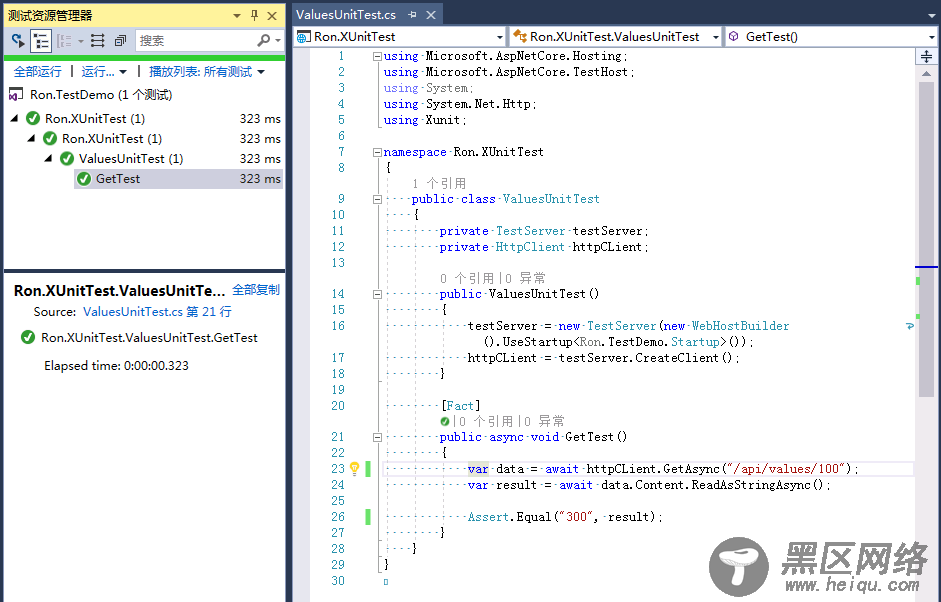Click the run tests after build icon
Viewport: 941px width, 602px height.
click(x=18, y=40)
